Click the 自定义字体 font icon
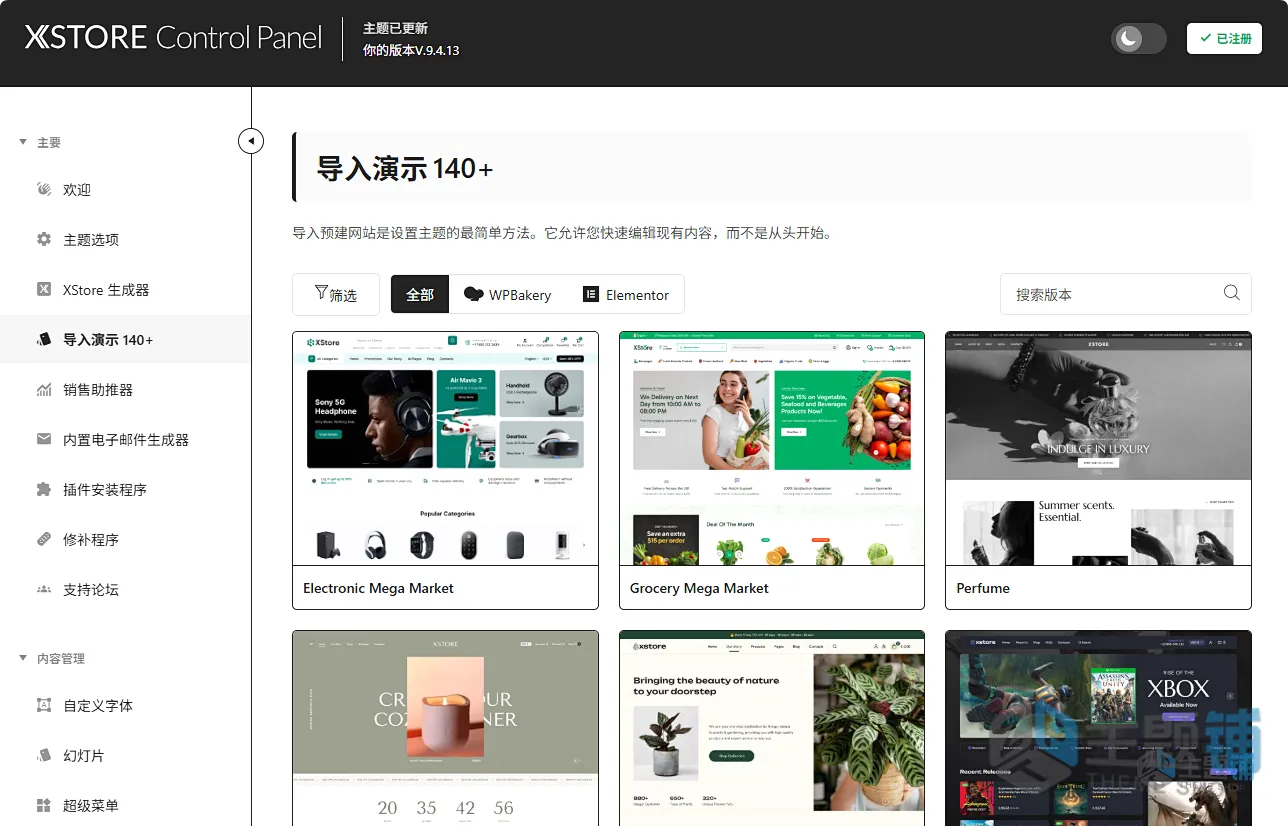 click(x=44, y=705)
